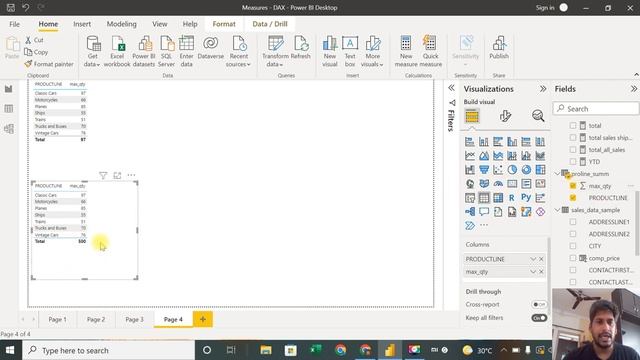Collapse the Fields pane
The width and height of the screenshot is (640, 360).
[x=633, y=89]
